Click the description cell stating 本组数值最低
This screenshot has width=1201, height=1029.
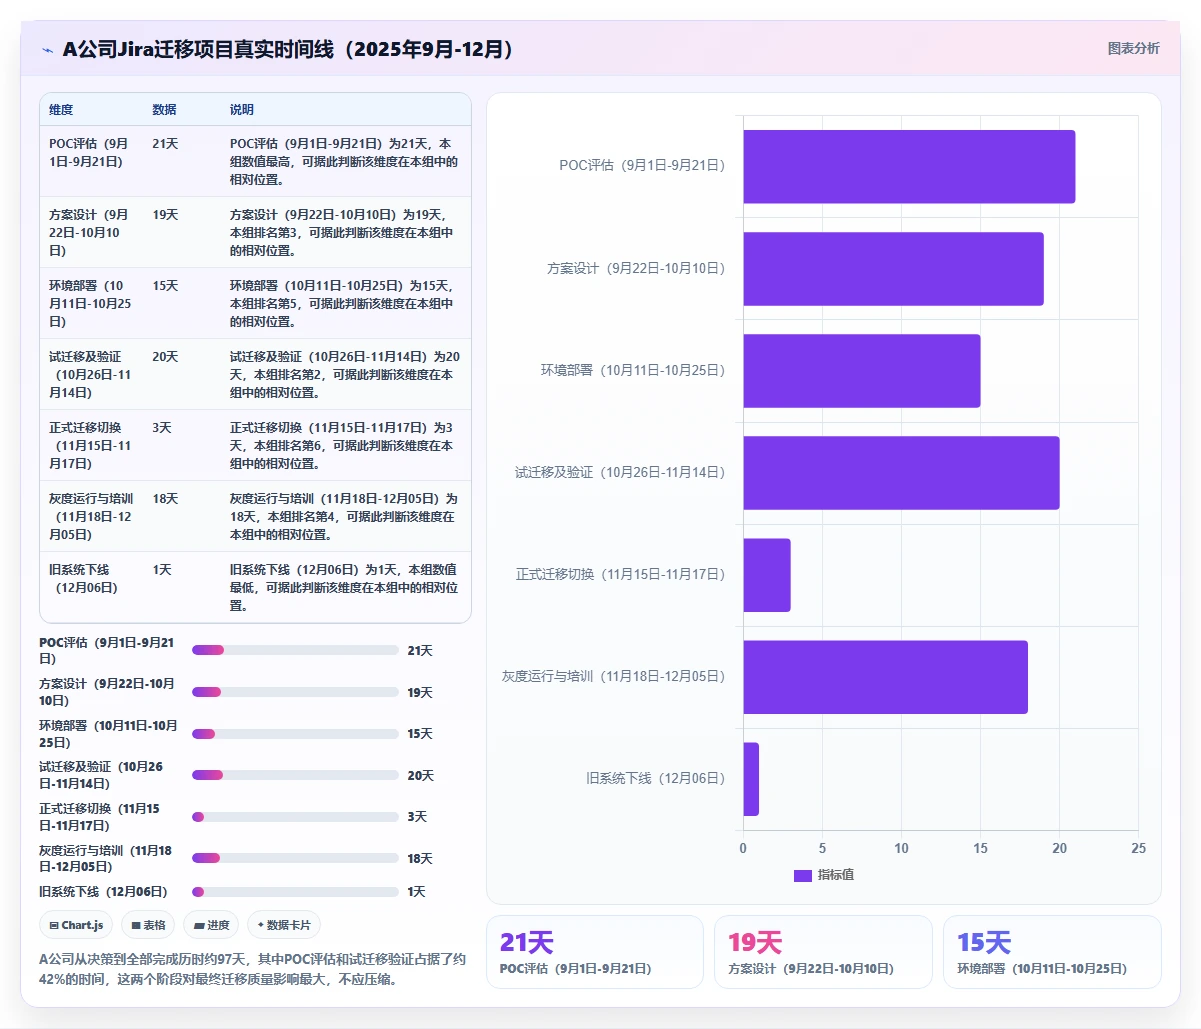pos(344,587)
